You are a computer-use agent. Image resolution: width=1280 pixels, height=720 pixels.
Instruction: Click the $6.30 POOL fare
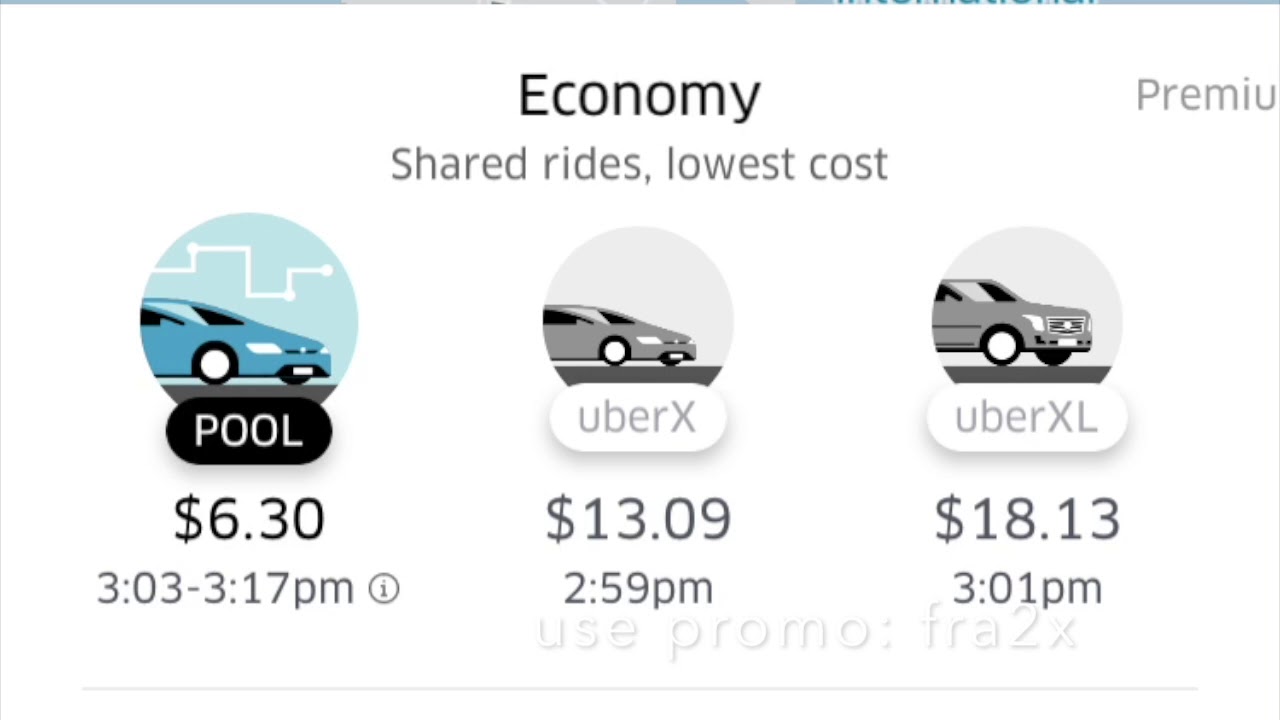click(x=249, y=519)
